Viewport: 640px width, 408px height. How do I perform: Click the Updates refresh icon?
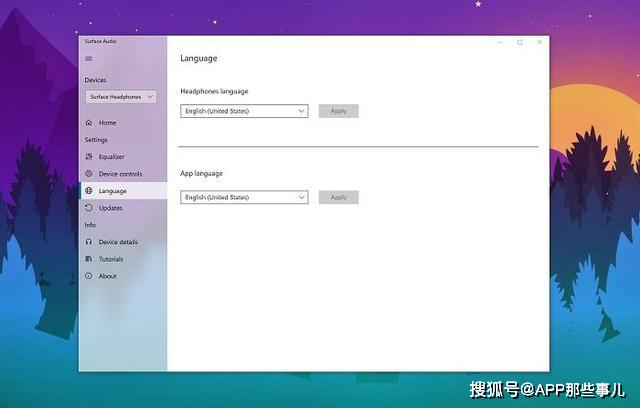click(x=89, y=208)
